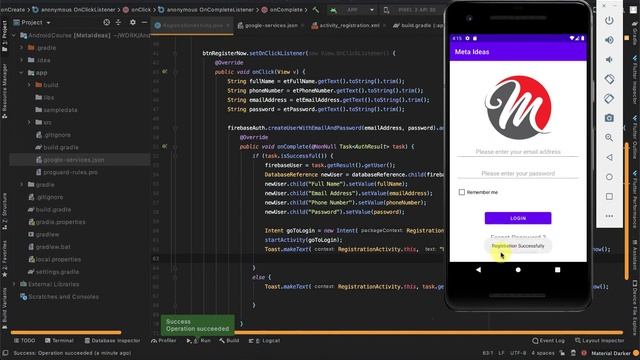The width and height of the screenshot is (640, 360).
Task: Click the UTF-8 encoding status bar entry
Action: click(518, 353)
